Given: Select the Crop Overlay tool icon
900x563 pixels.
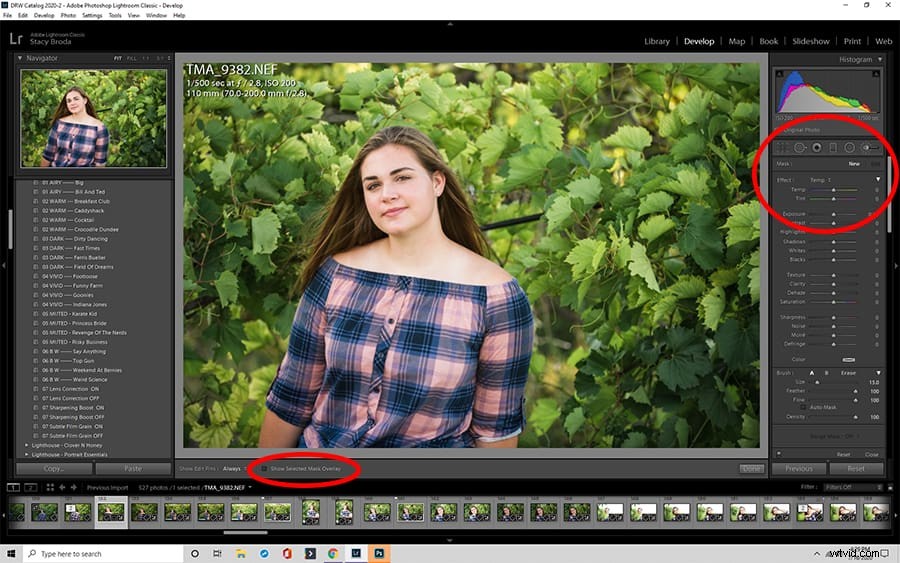Looking at the screenshot, I should coord(782,148).
